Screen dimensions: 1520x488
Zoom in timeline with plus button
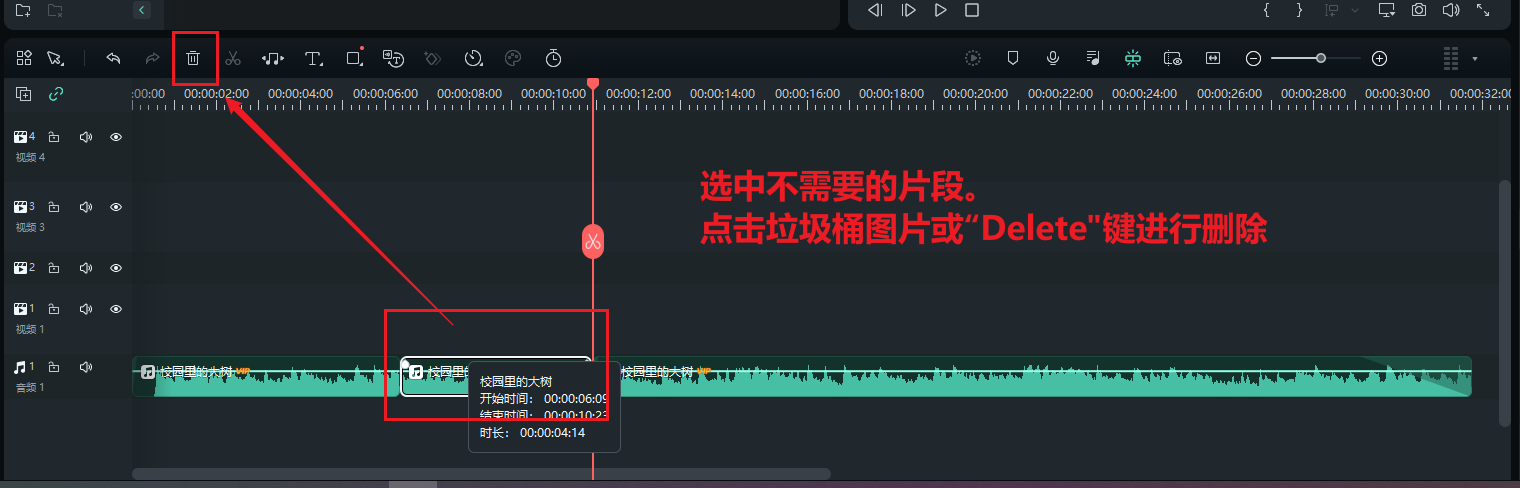(1379, 59)
